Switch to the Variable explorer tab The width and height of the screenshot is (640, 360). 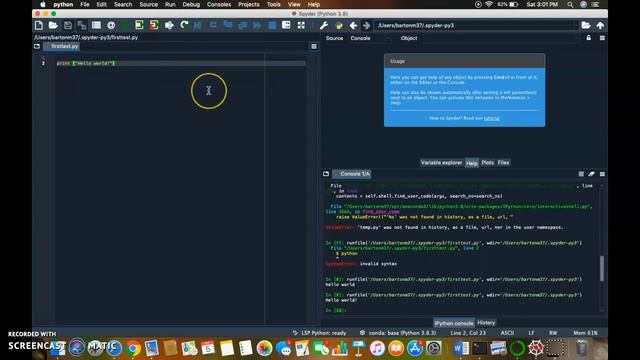(x=441, y=162)
